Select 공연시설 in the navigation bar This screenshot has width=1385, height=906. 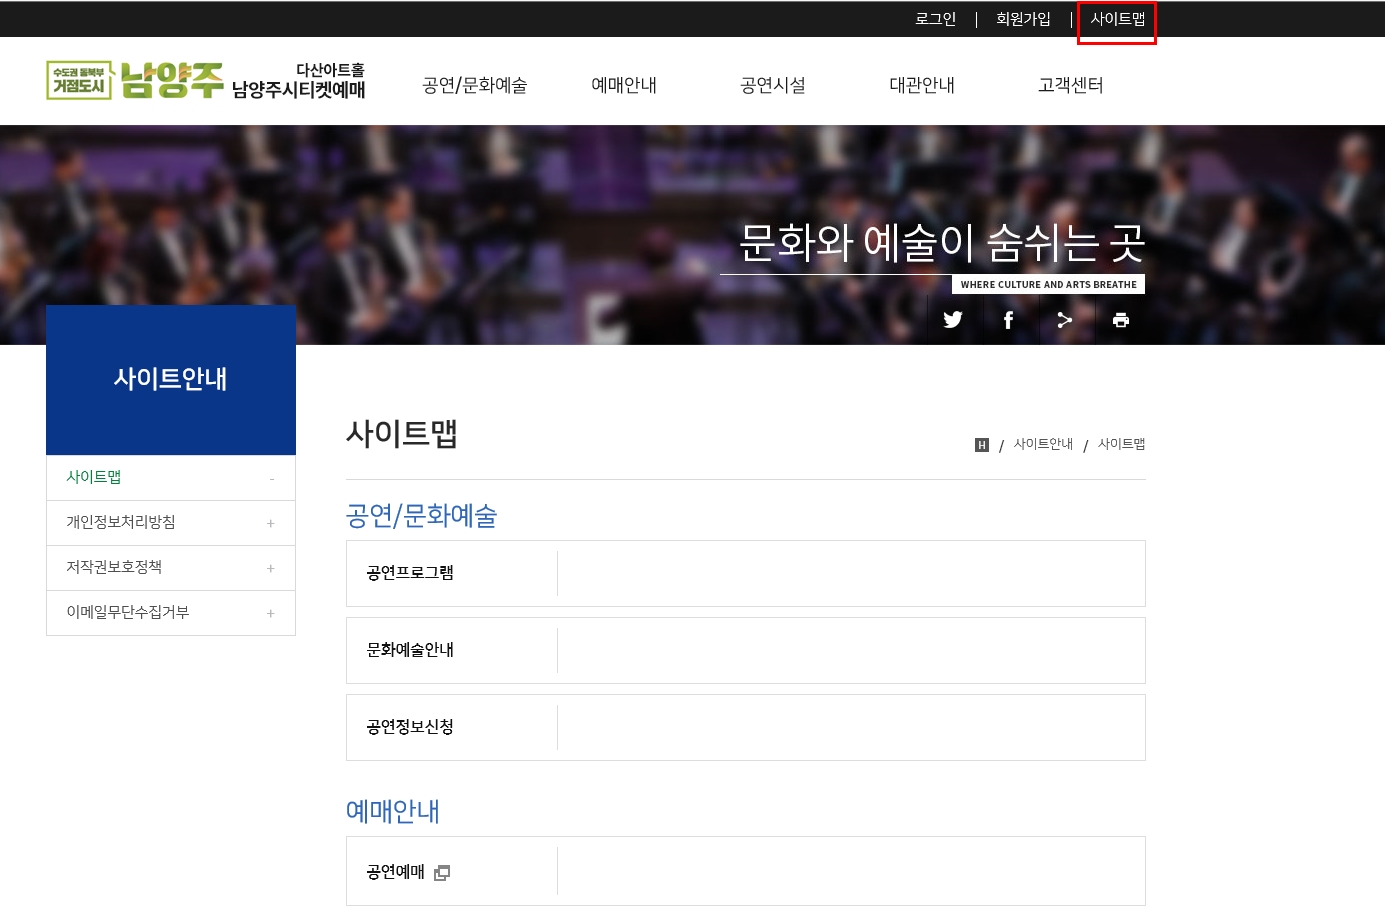coord(772,85)
